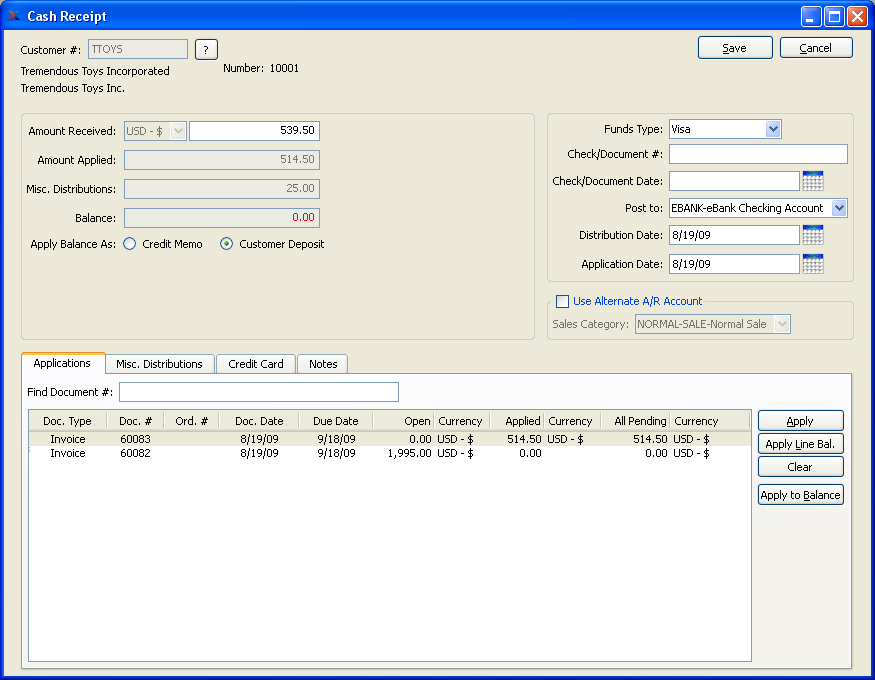Expand the Funds Type dropdown
The image size is (875, 680).
point(772,129)
